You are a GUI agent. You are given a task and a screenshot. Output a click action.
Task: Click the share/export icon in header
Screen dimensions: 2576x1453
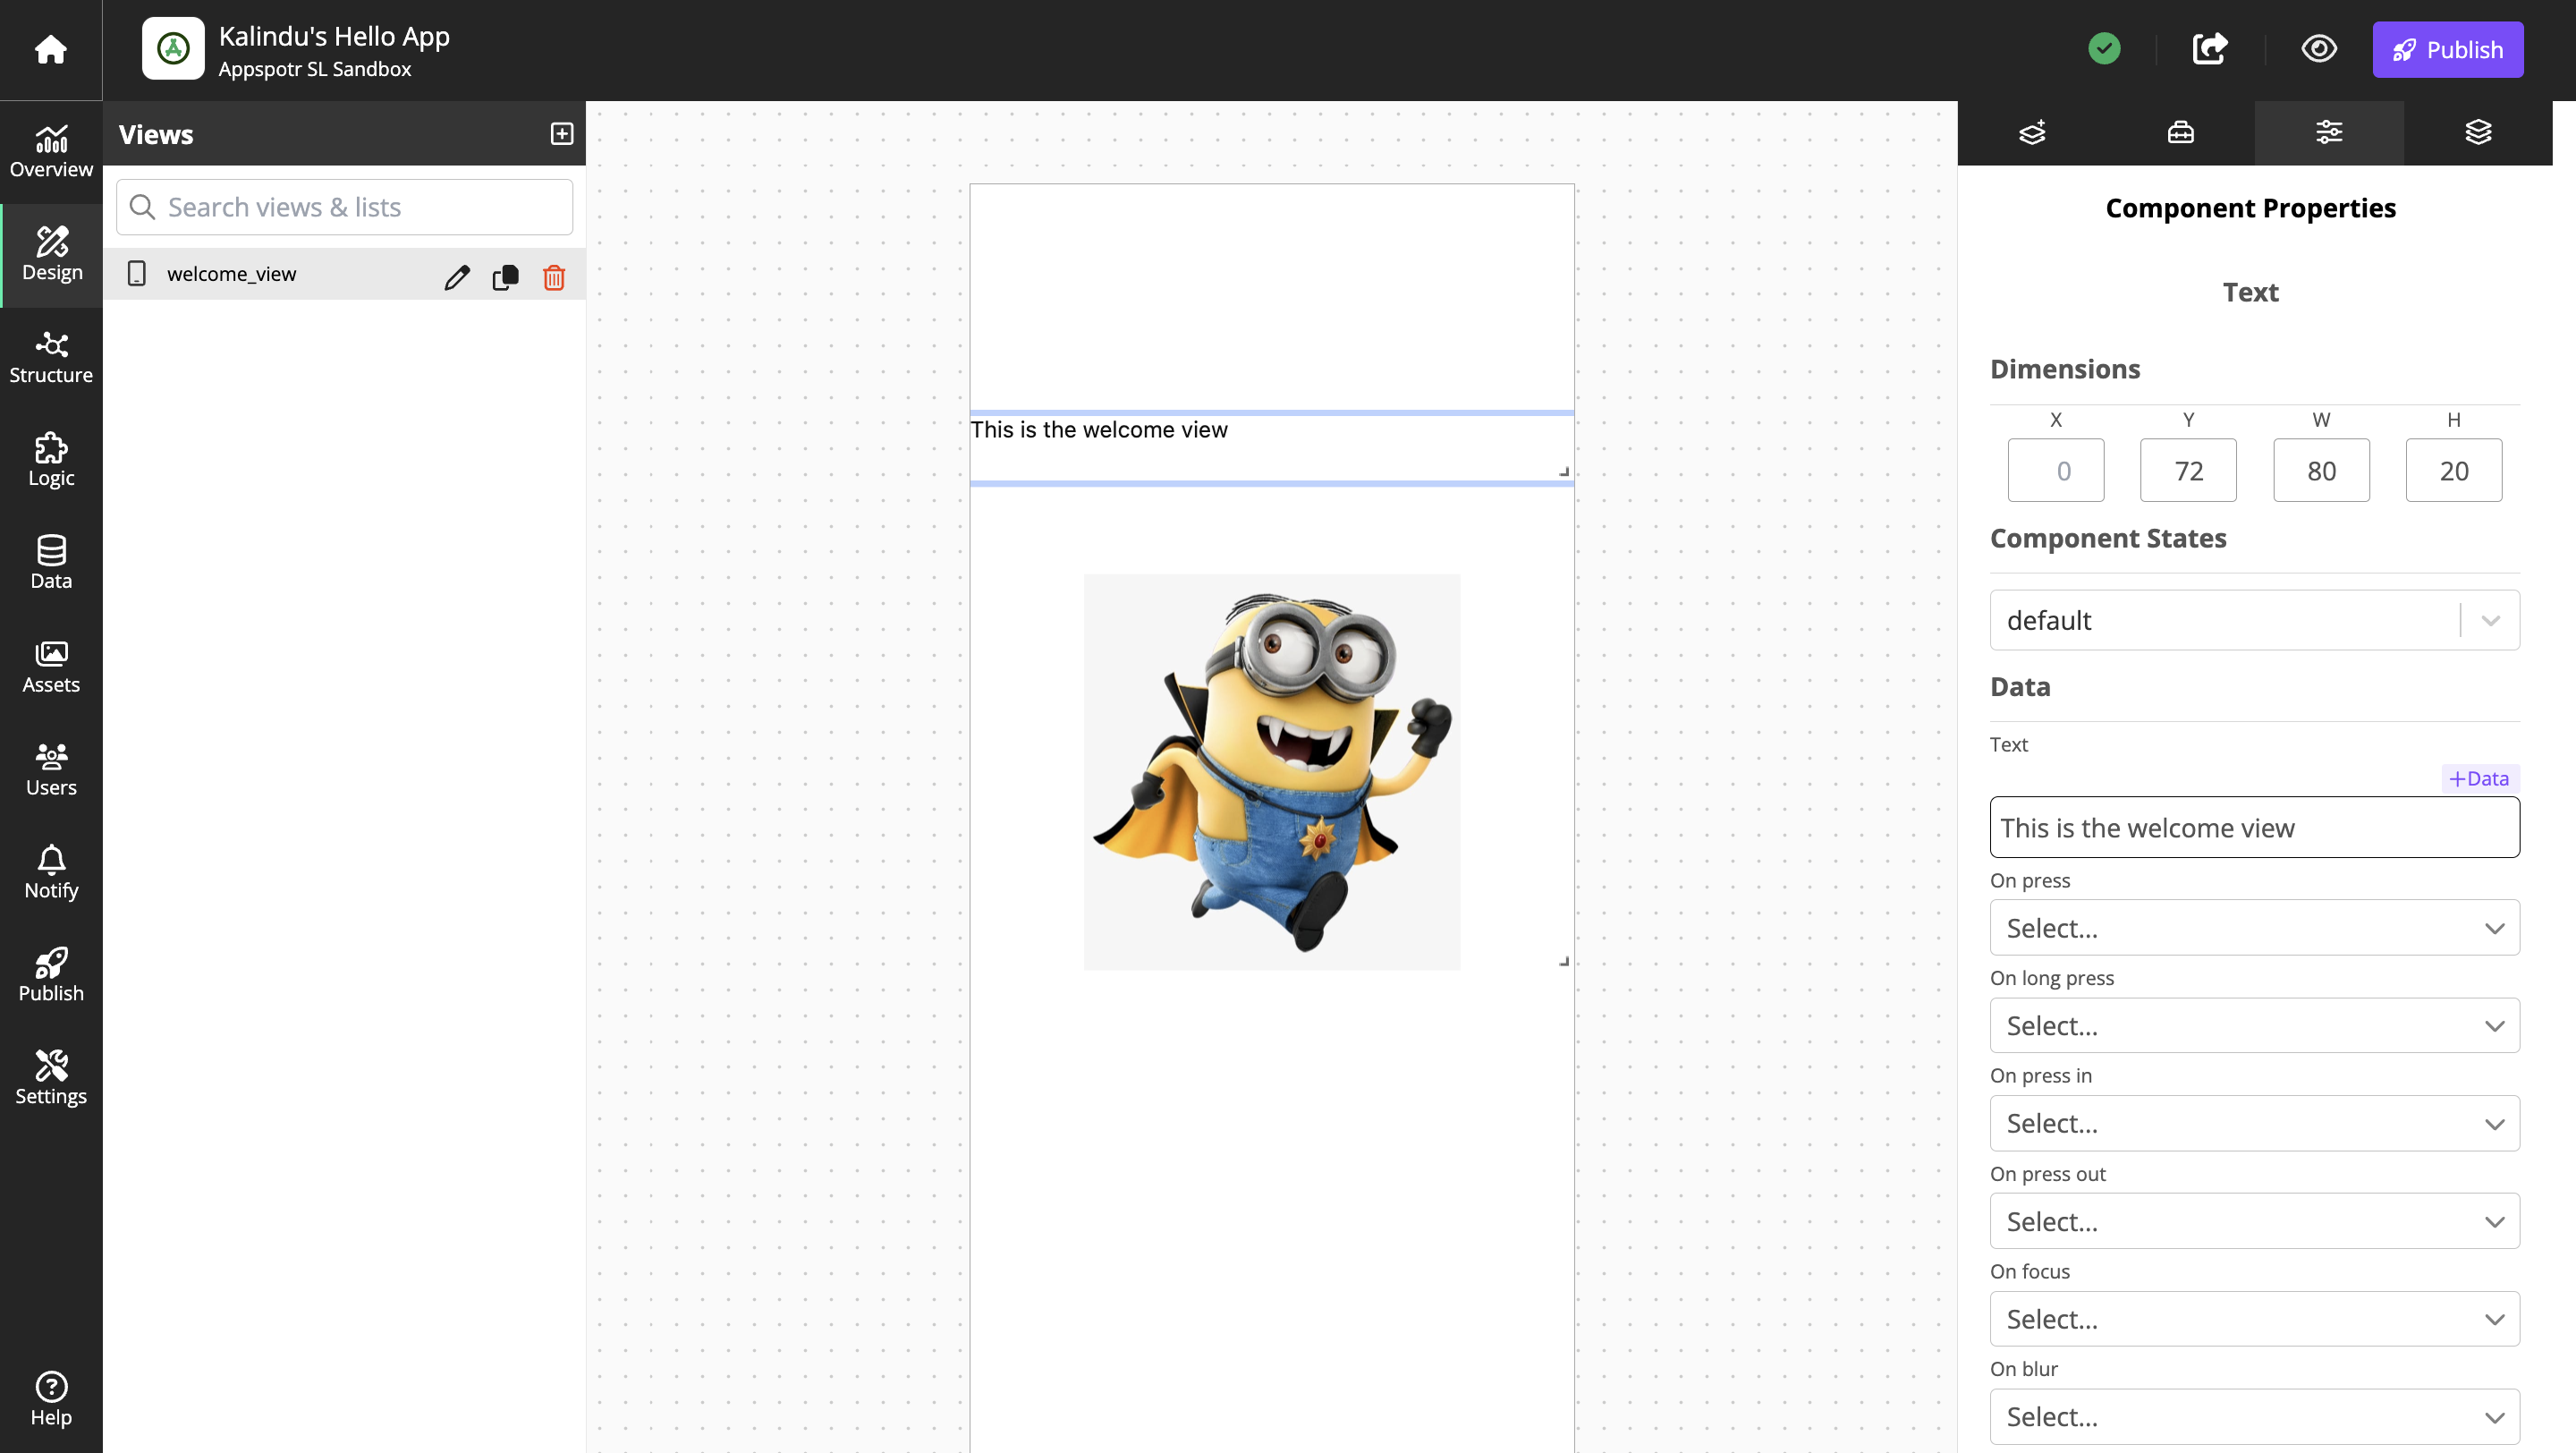pyautogui.click(x=2209, y=49)
